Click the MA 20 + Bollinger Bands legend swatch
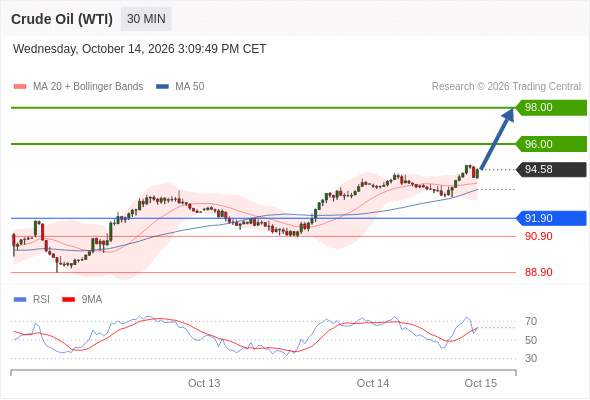 [20, 87]
